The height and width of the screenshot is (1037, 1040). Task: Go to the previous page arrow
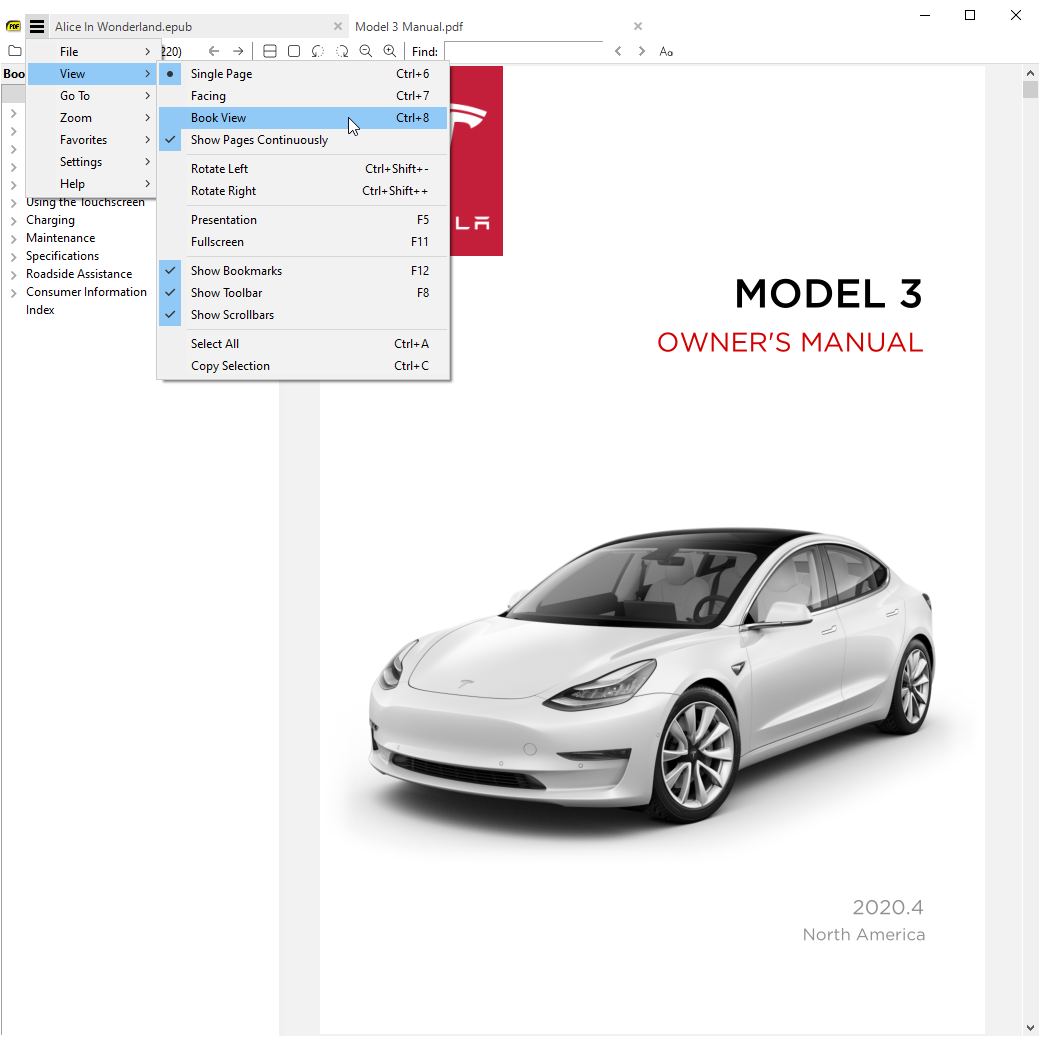click(x=214, y=51)
